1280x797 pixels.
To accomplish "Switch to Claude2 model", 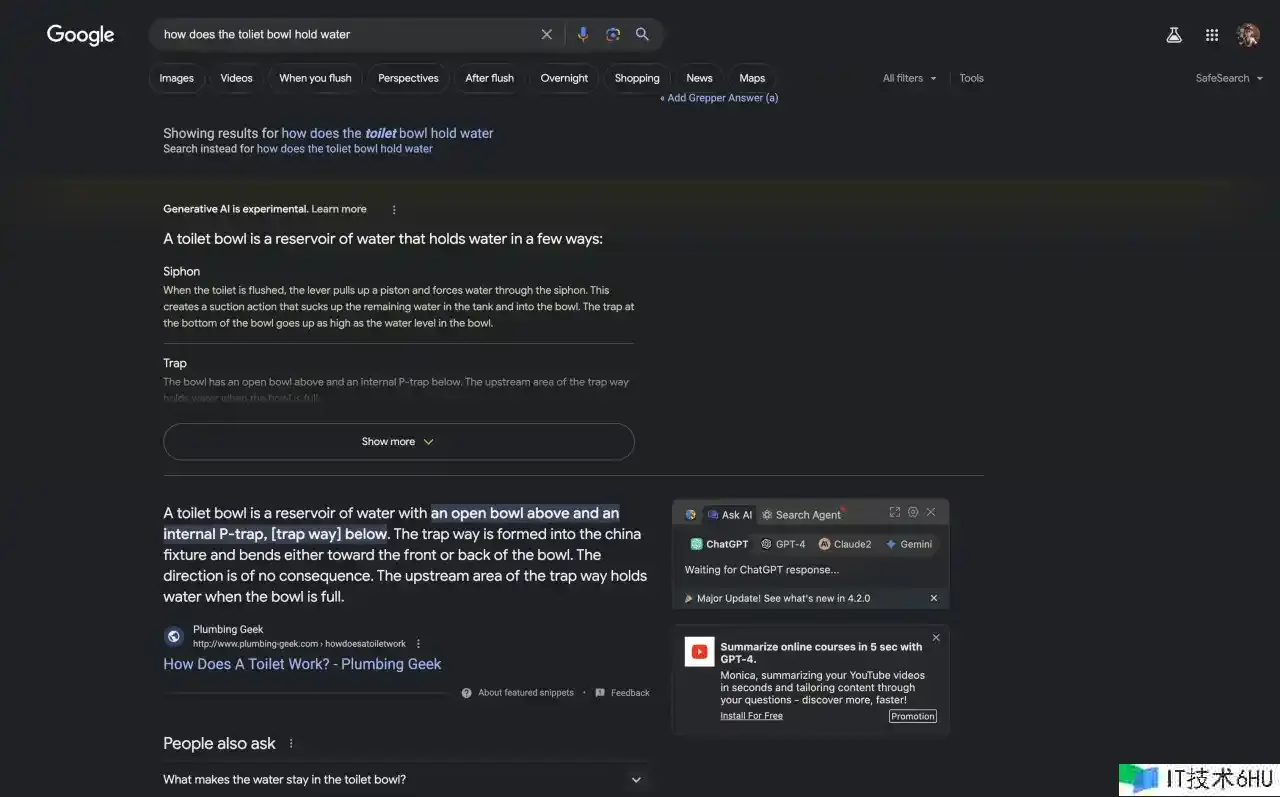I will [x=845, y=544].
